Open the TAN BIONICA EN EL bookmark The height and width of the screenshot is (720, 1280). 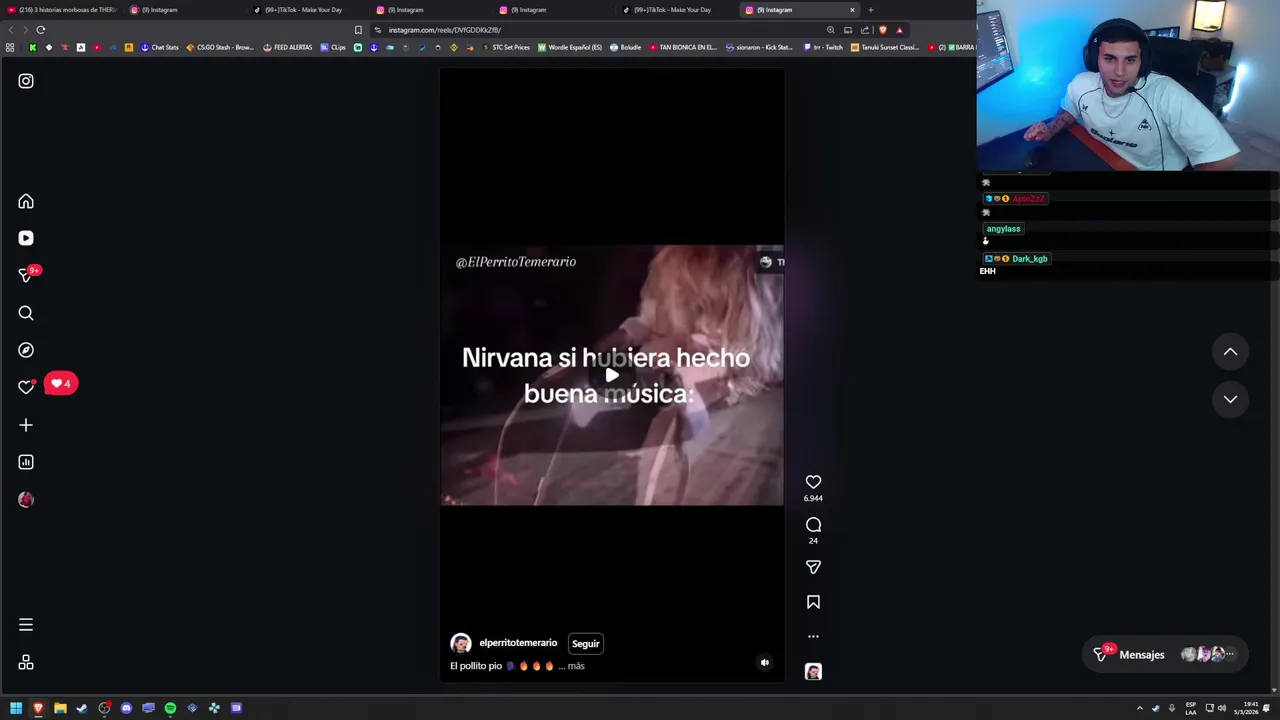pyautogui.click(x=684, y=47)
